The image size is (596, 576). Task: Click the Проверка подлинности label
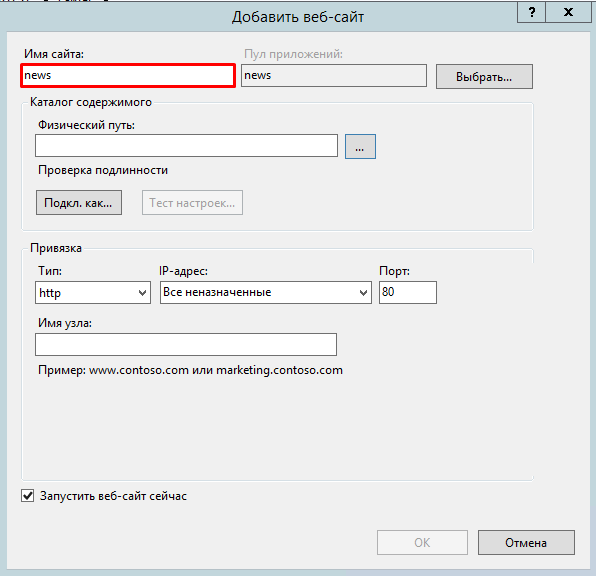click(103, 170)
